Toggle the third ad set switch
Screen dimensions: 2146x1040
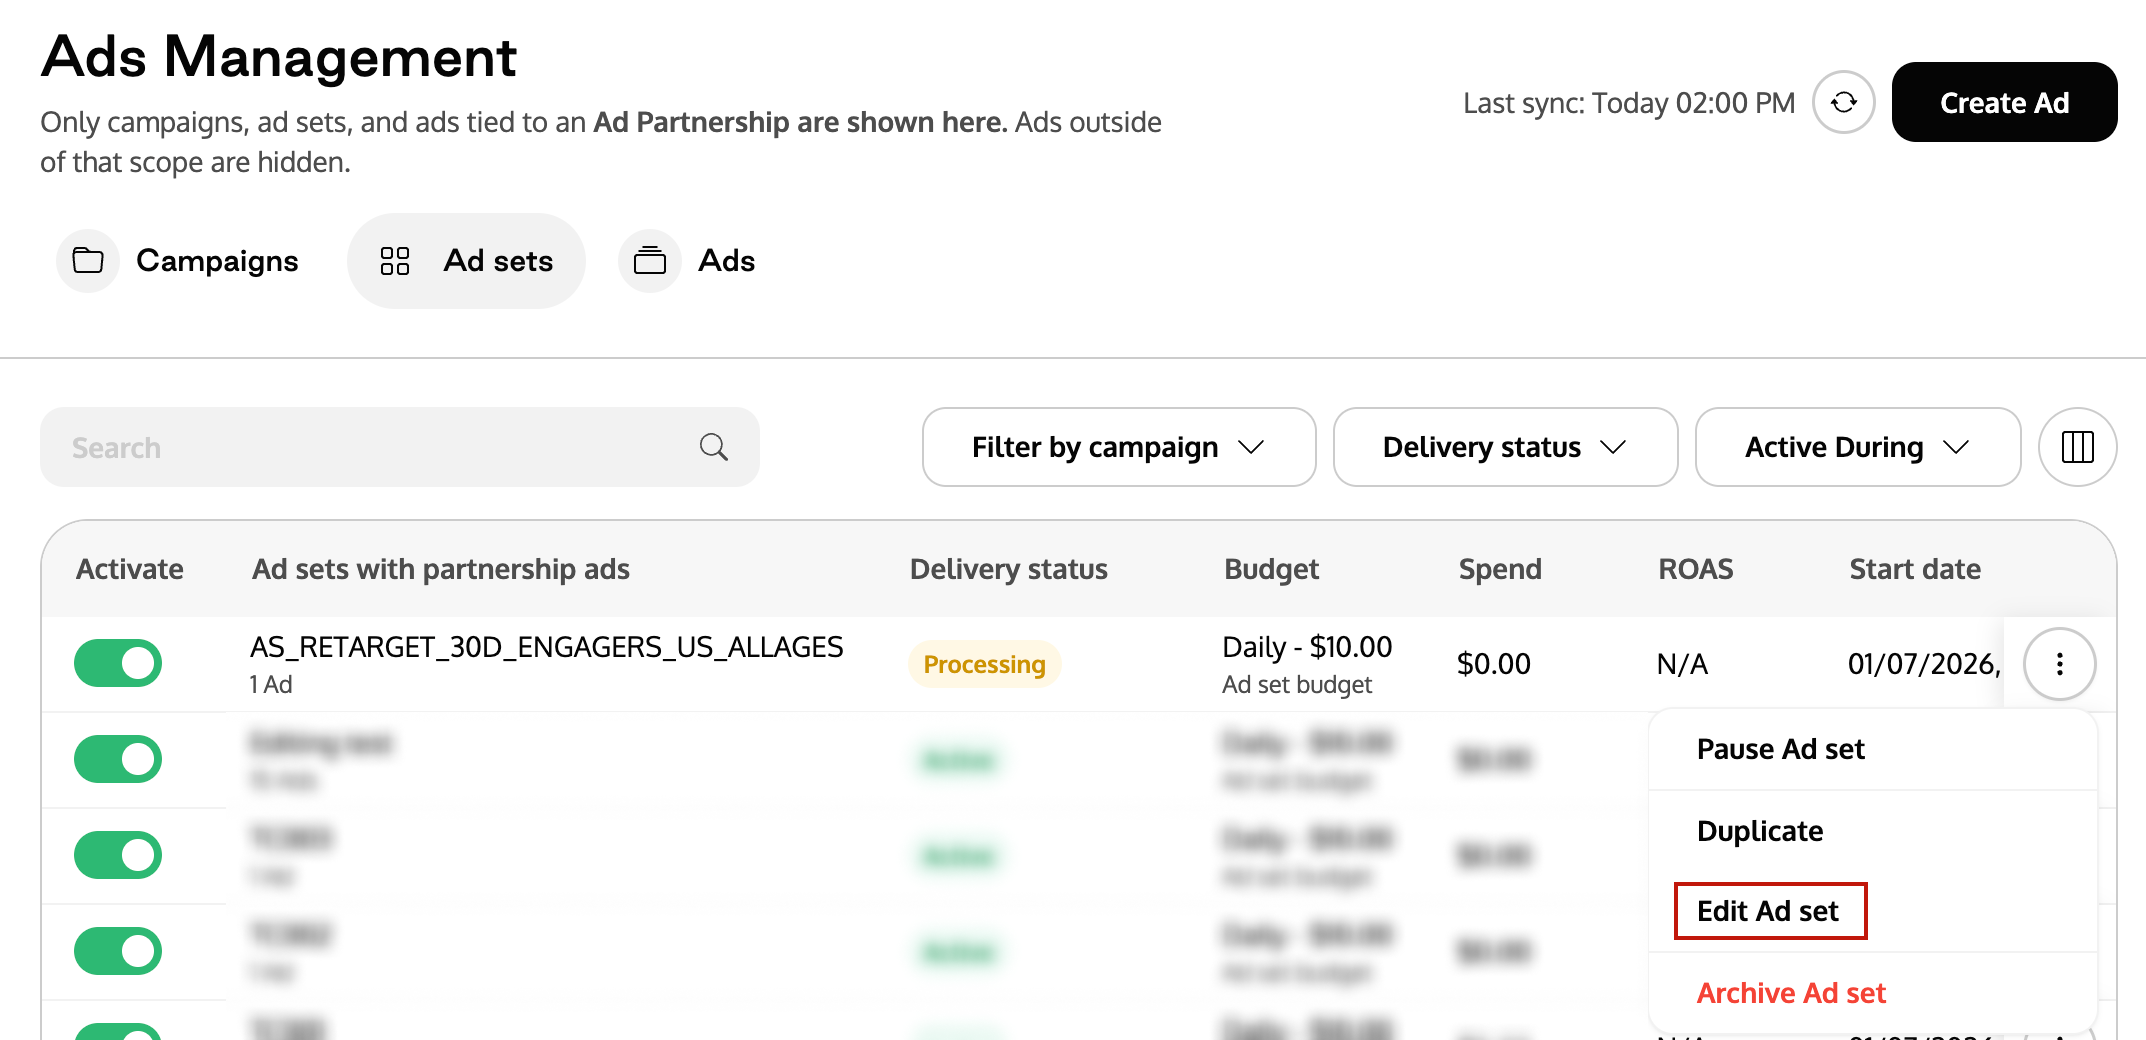click(118, 855)
